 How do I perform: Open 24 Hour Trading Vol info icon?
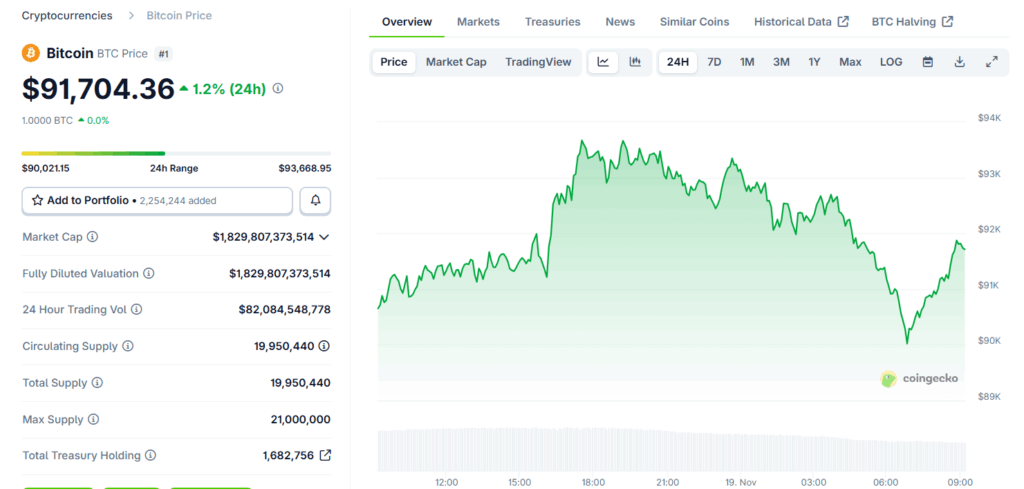(136, 309)
